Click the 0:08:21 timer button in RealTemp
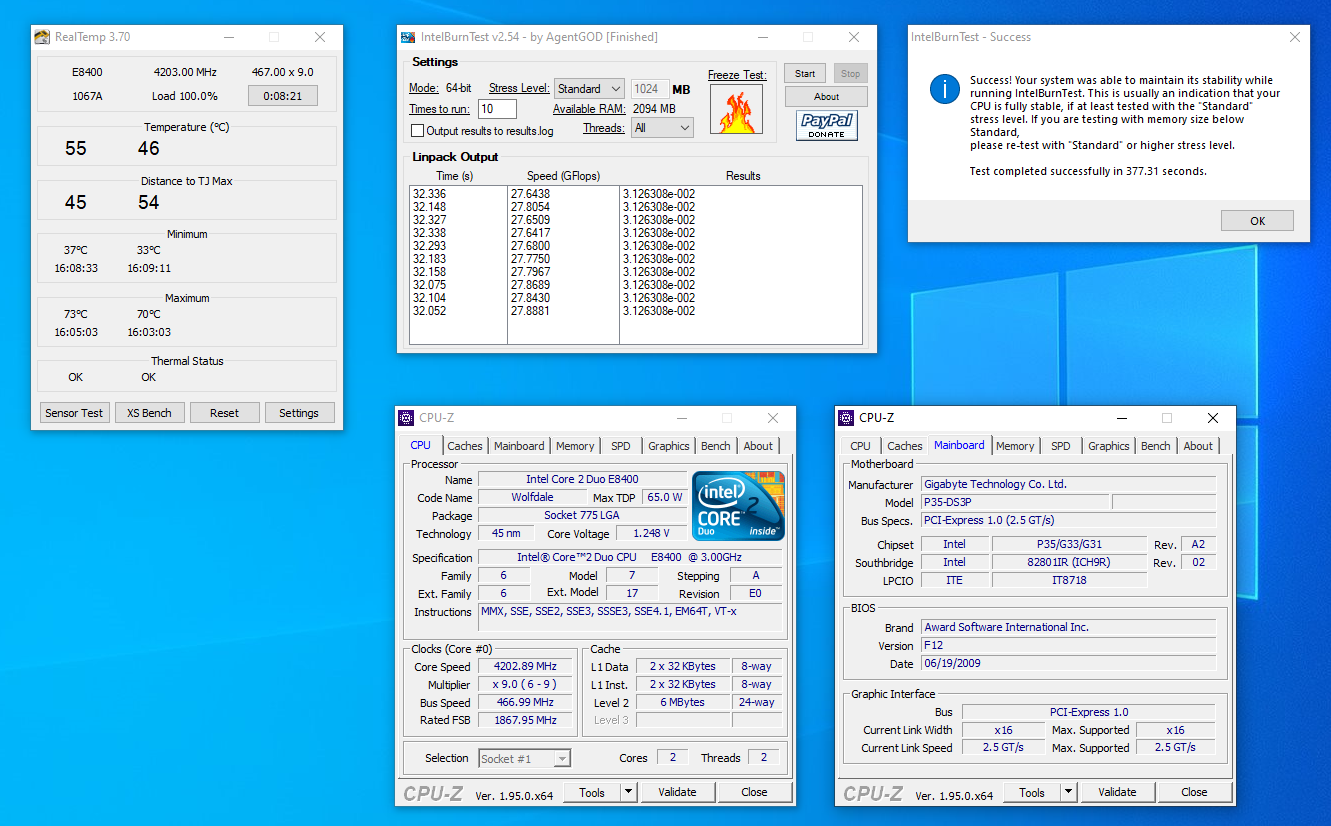Image resolution: width=1331 pixels, height=826 pixels. [283, 96]
